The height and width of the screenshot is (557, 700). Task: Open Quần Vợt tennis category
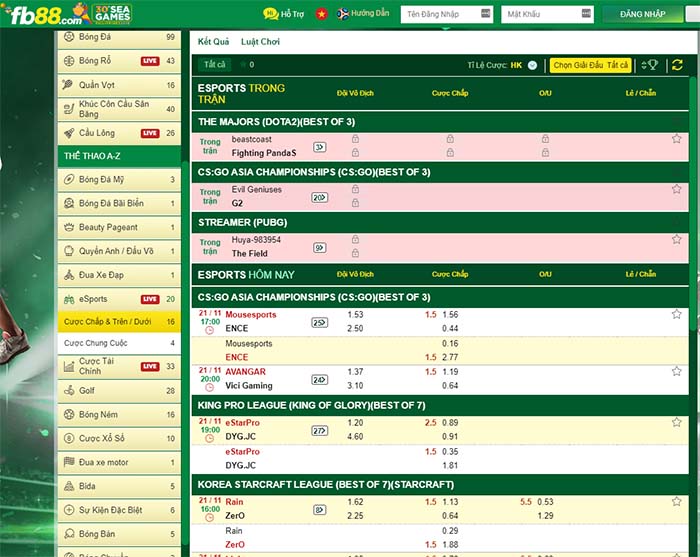pos(119,85)
